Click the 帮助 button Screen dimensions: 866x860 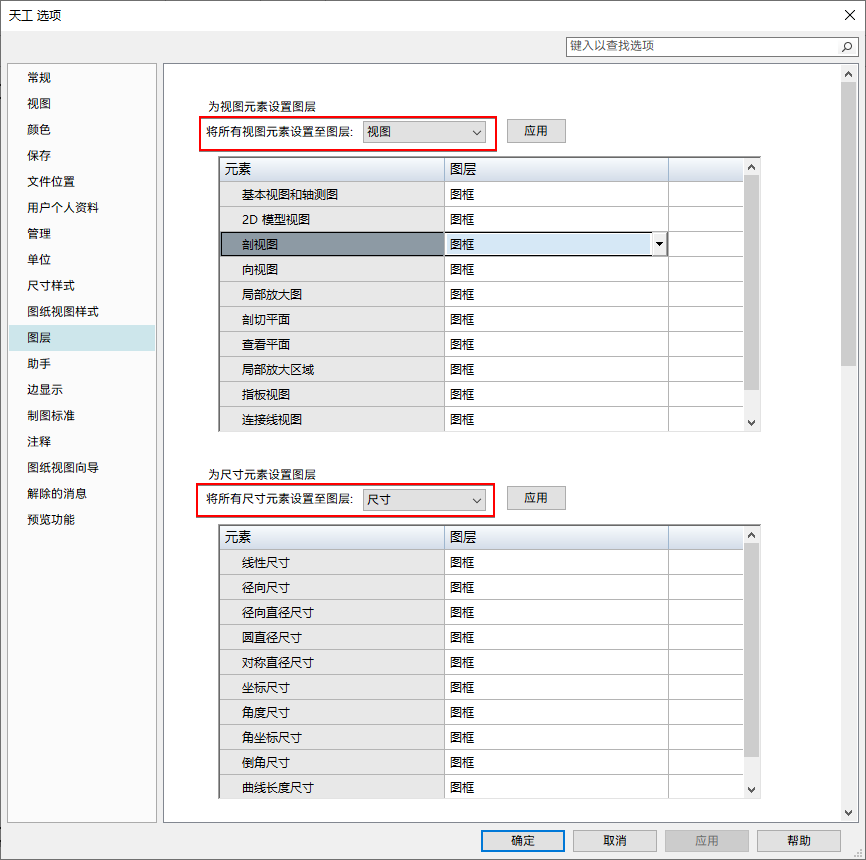point(798,841)
